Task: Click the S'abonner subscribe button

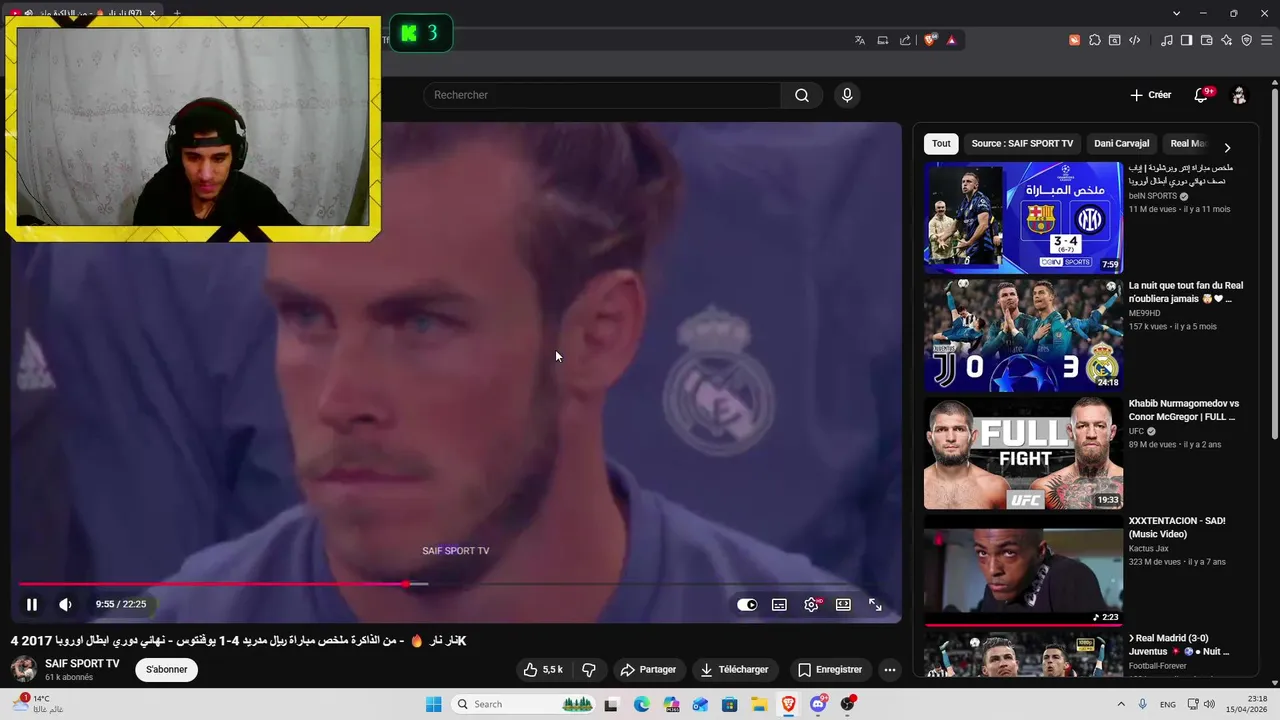Action: [167, 669]
